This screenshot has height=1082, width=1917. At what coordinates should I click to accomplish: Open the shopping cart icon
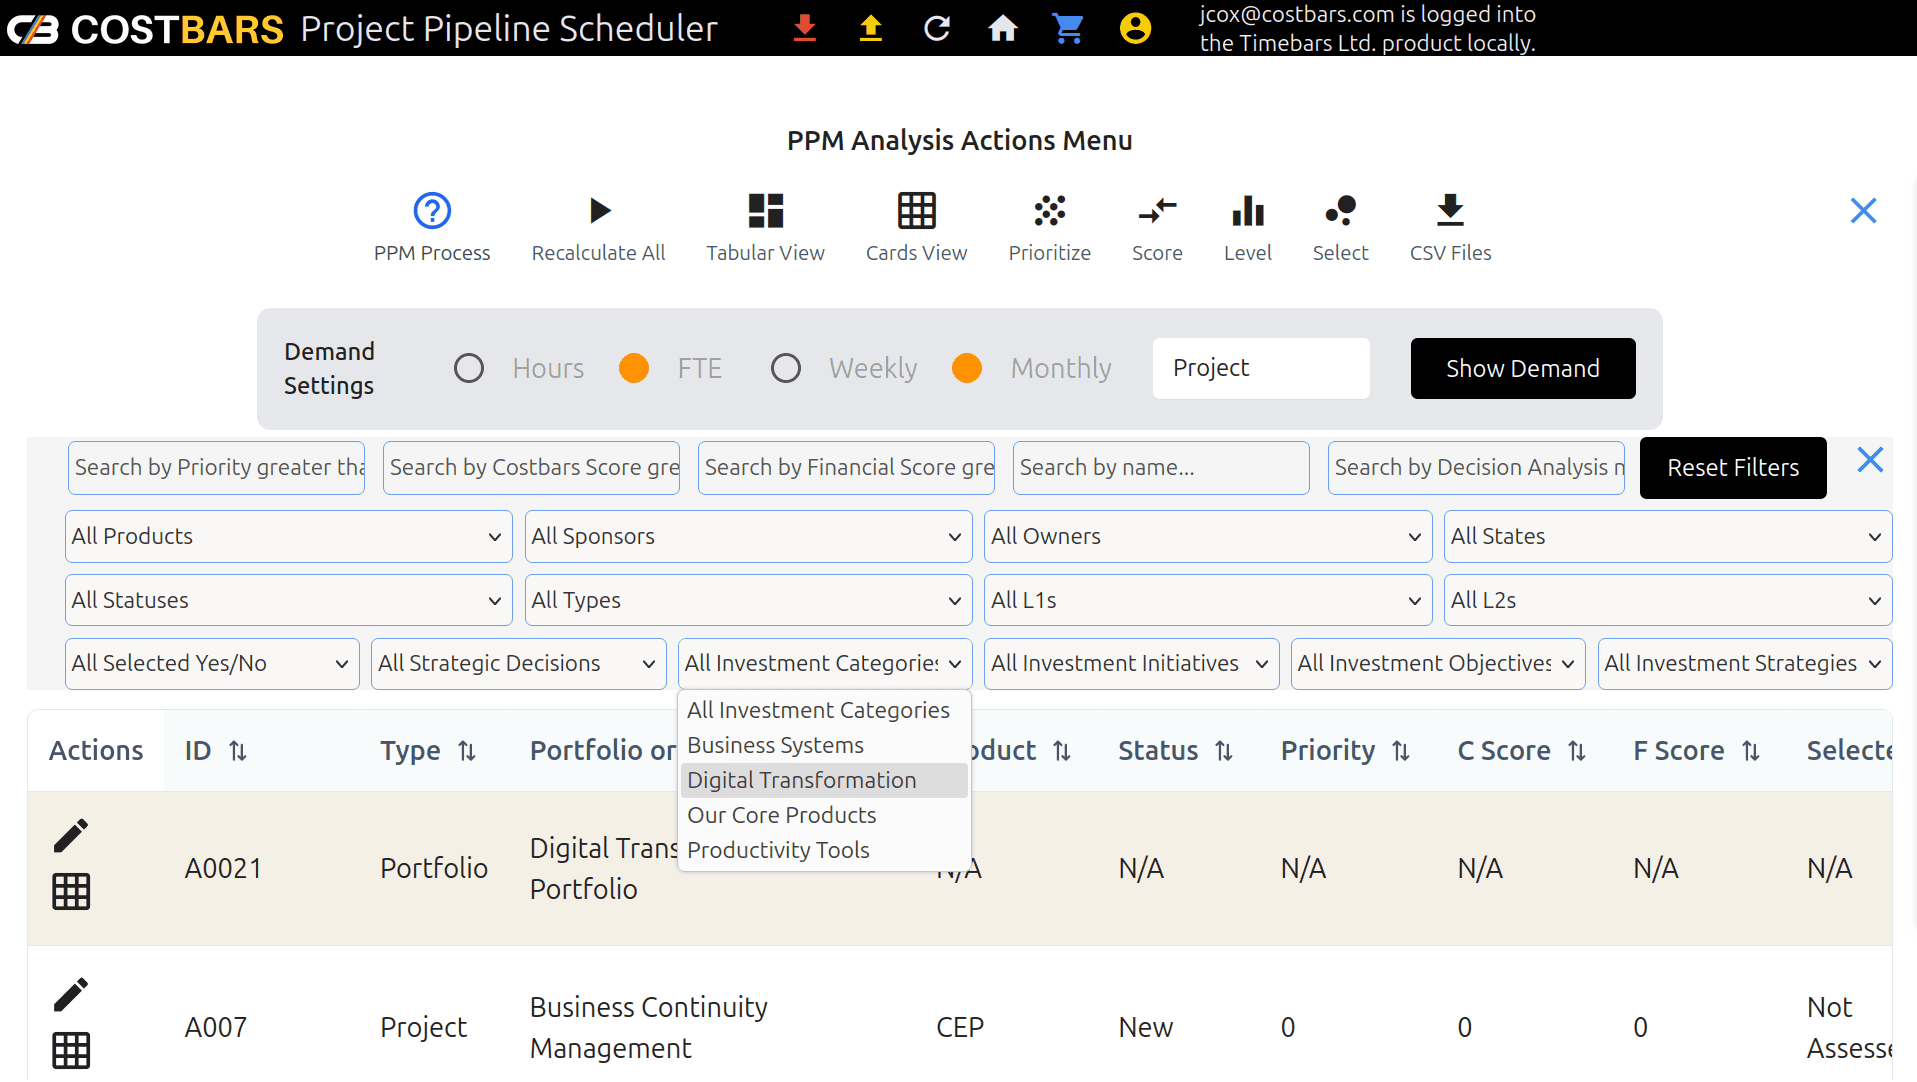click(1068, 28)
